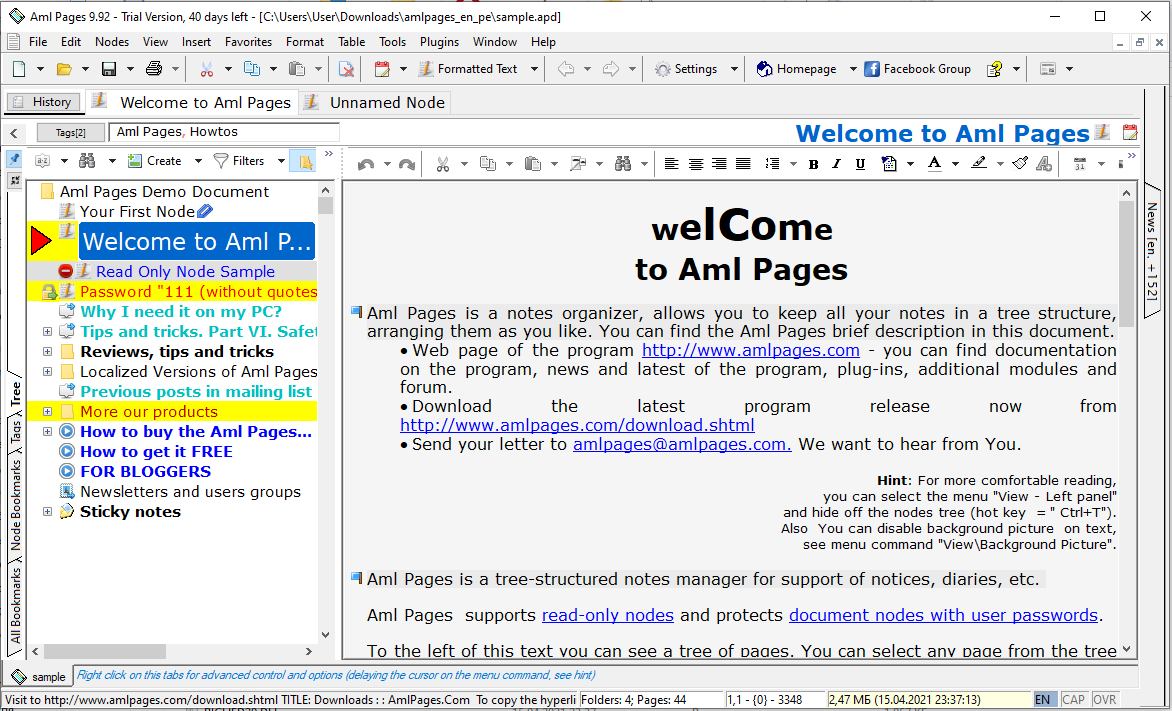Click the tags field containing 'Aml Pages, Howtos'
Viewport: 1172px width, 711px height.
(x=224, y=132)
